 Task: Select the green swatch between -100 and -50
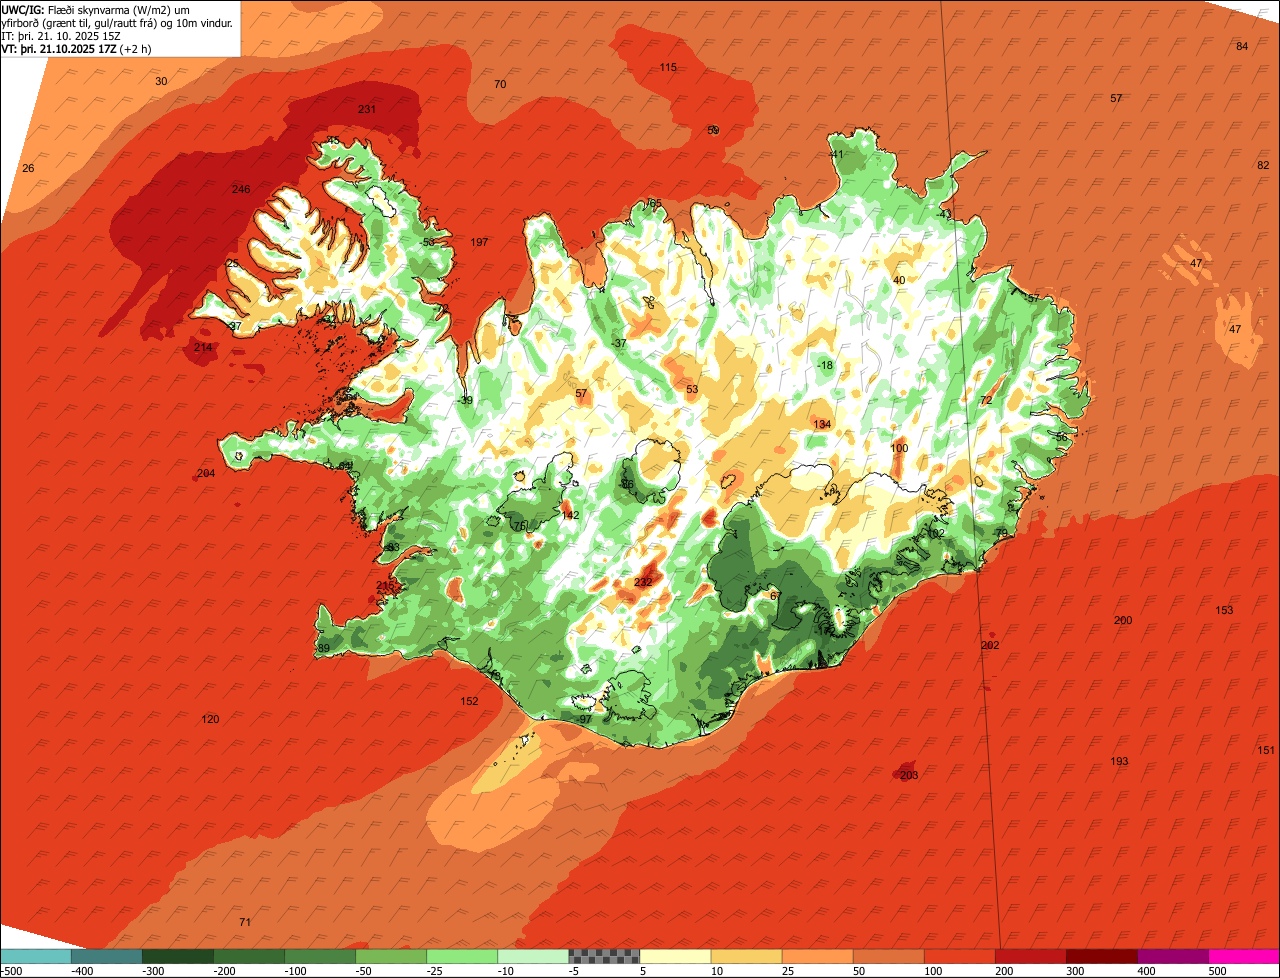coord(320,956)
